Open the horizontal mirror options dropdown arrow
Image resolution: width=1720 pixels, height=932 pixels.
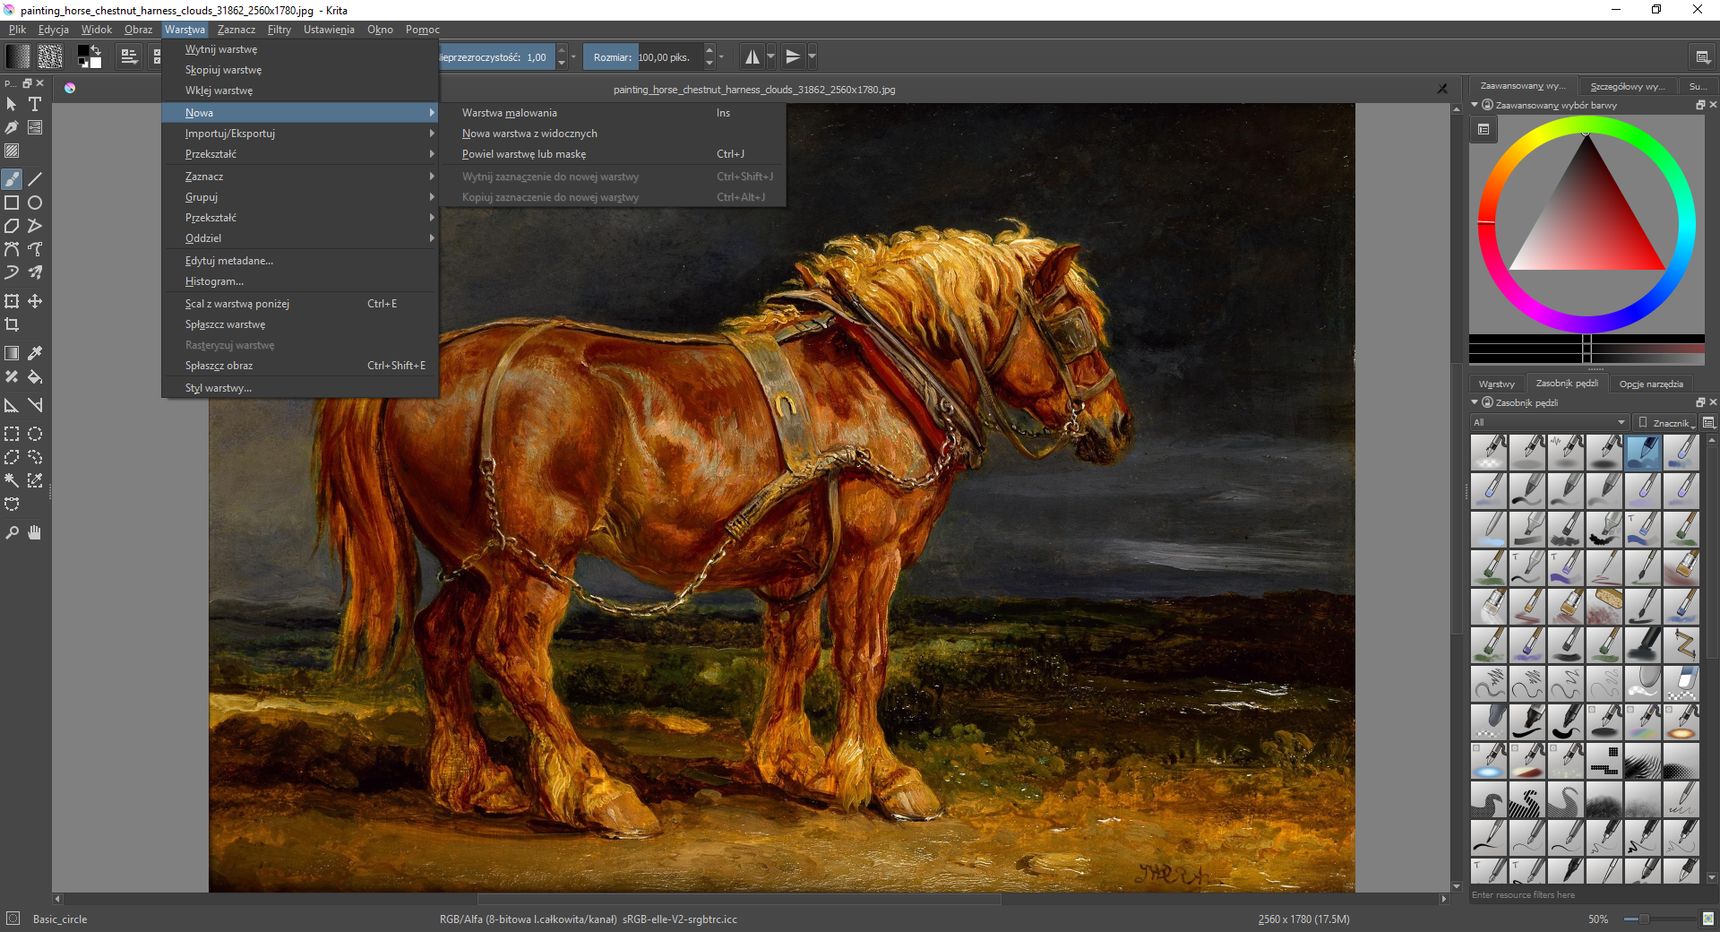[770, 57]
